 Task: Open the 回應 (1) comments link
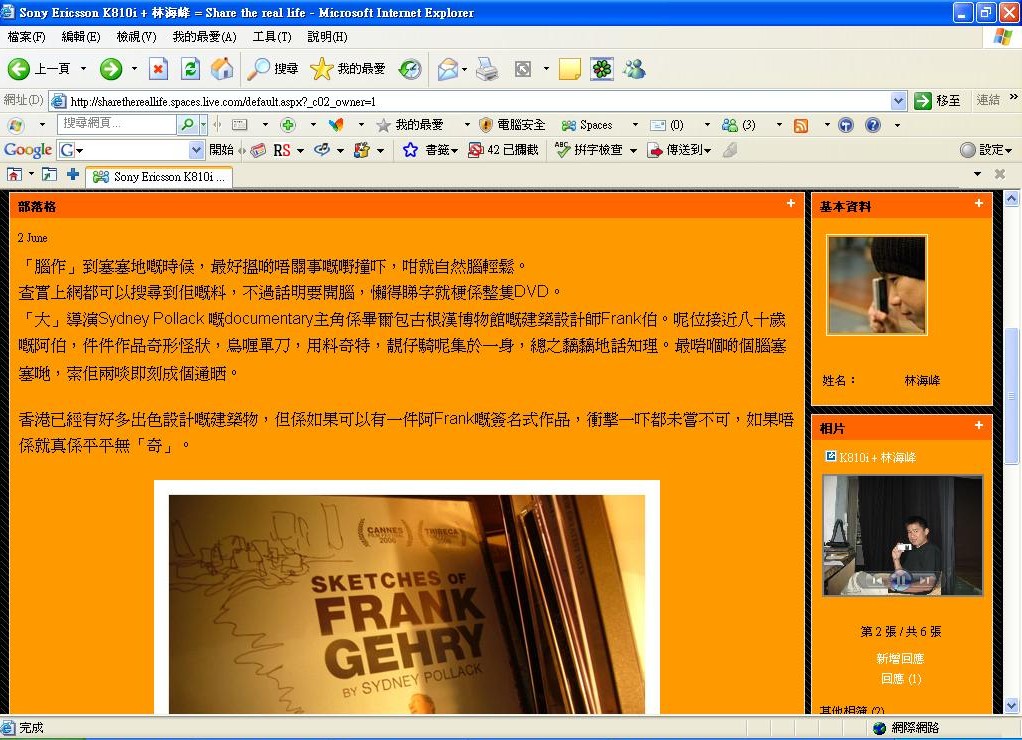coord(901,679)
